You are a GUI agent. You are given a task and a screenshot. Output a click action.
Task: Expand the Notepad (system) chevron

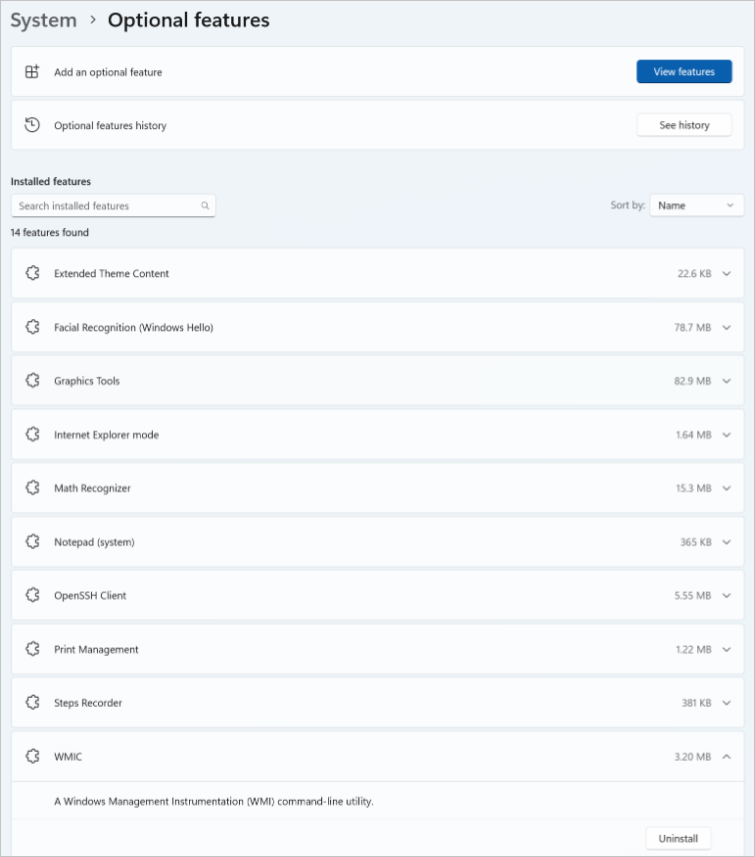pos(727,542)
